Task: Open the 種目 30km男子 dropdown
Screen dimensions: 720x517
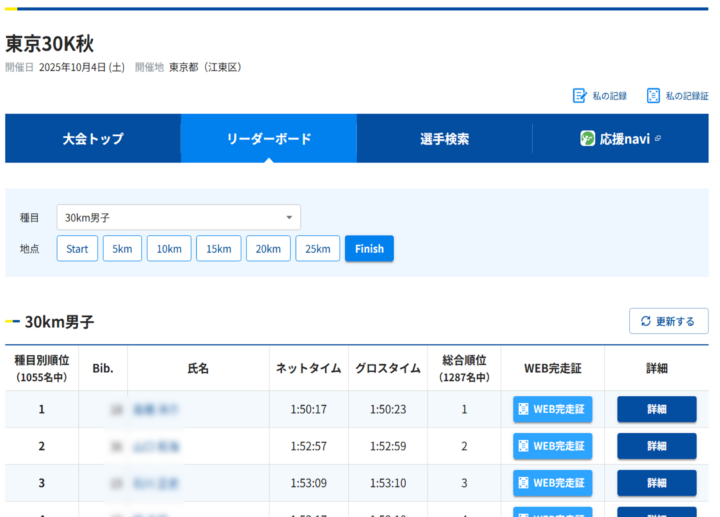Action: coord(178,217)
